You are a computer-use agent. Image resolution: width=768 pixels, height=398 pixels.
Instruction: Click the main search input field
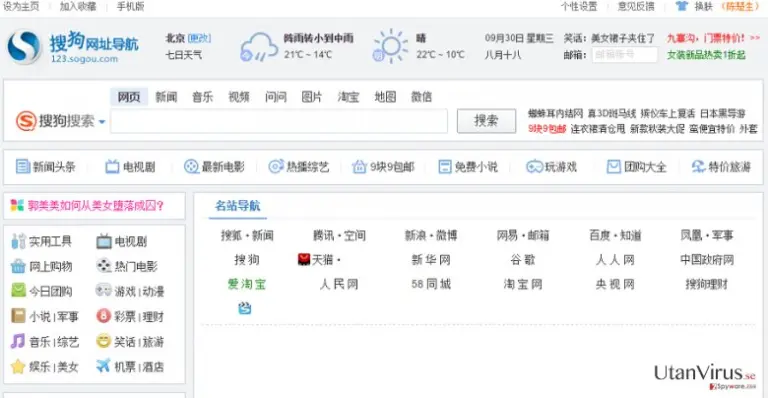[279, 121]
